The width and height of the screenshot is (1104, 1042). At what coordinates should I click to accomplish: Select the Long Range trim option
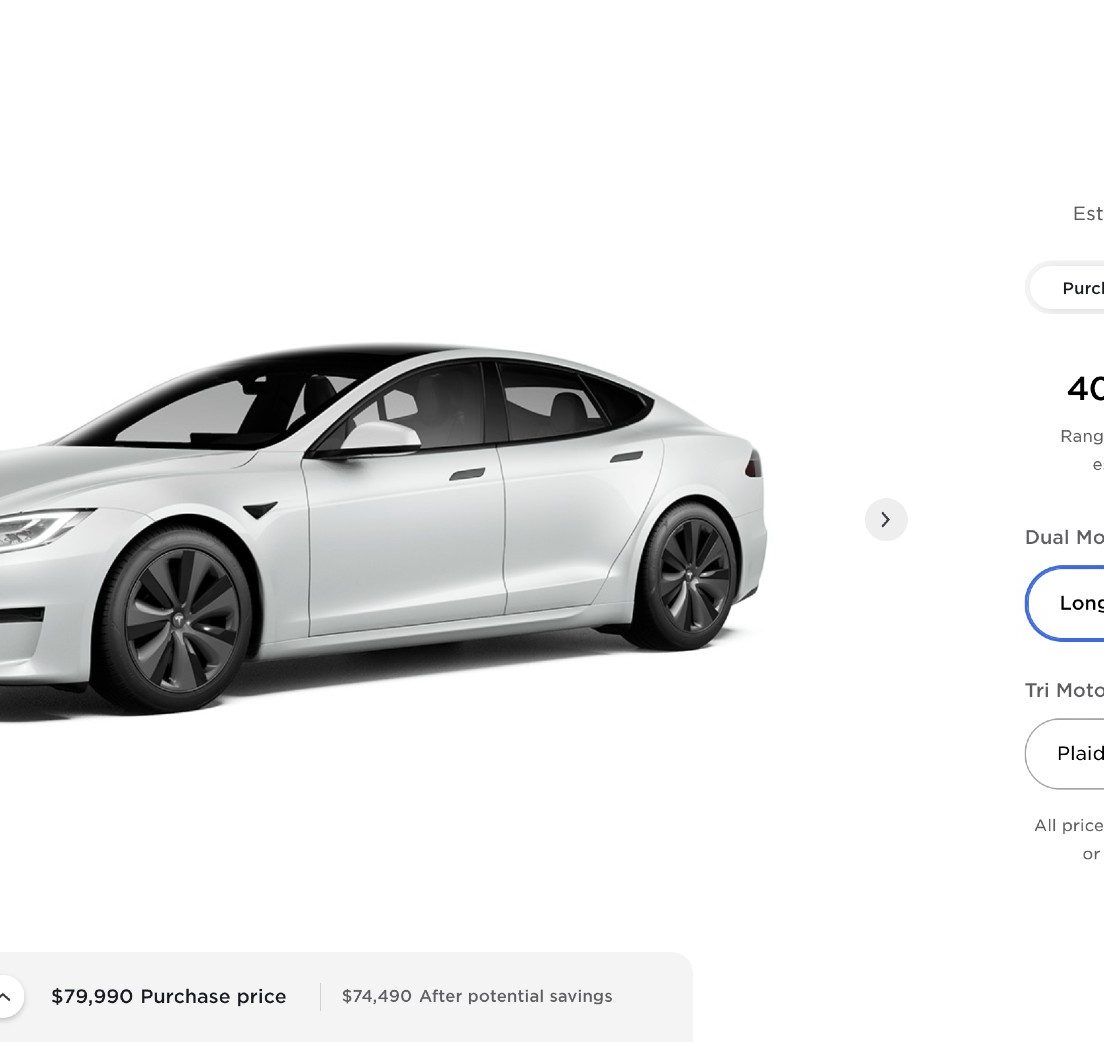point(1065,603)
